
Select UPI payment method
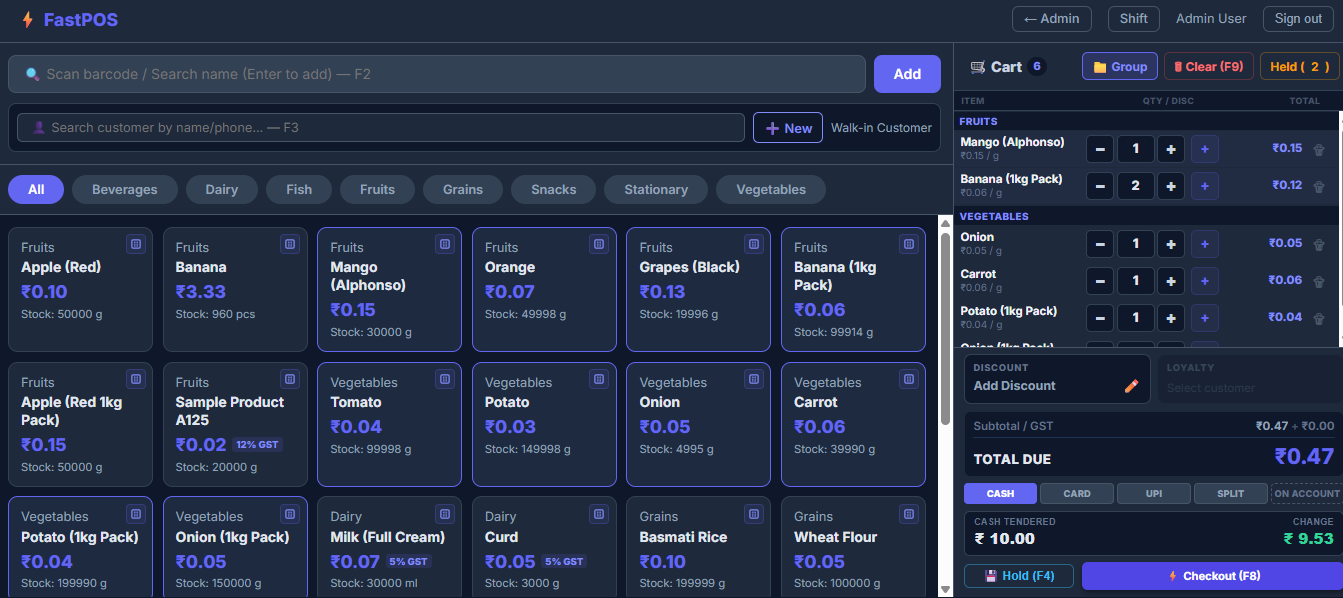point(1154,493)
